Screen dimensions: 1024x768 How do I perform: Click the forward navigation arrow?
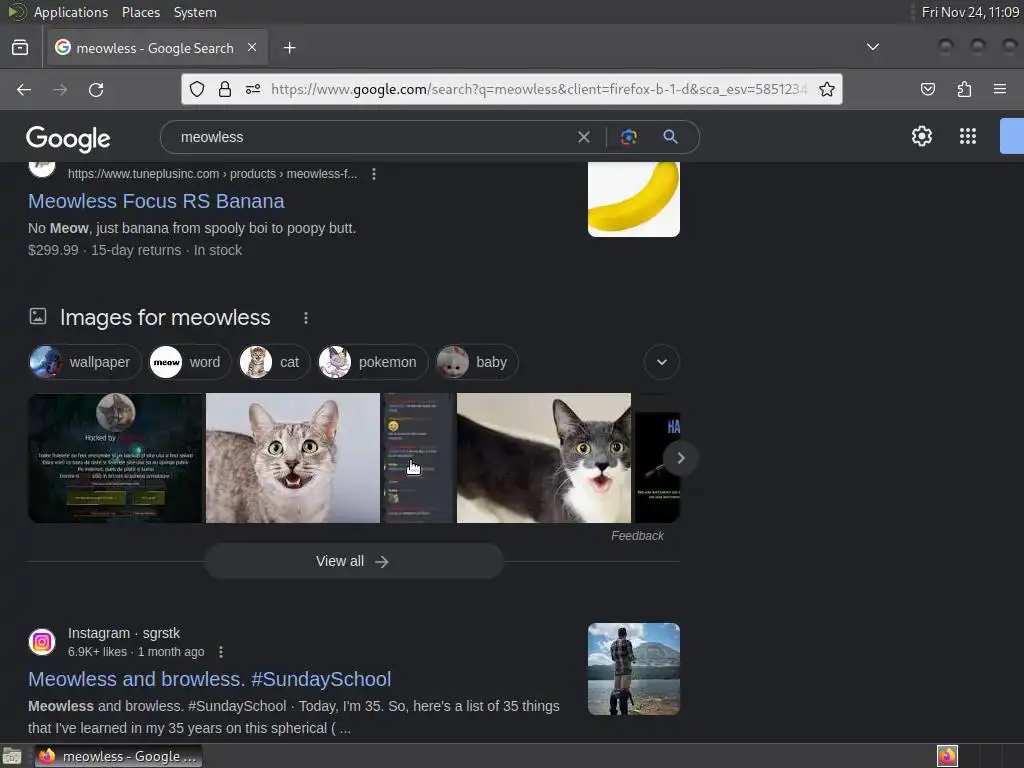click(x=60, y=89)
